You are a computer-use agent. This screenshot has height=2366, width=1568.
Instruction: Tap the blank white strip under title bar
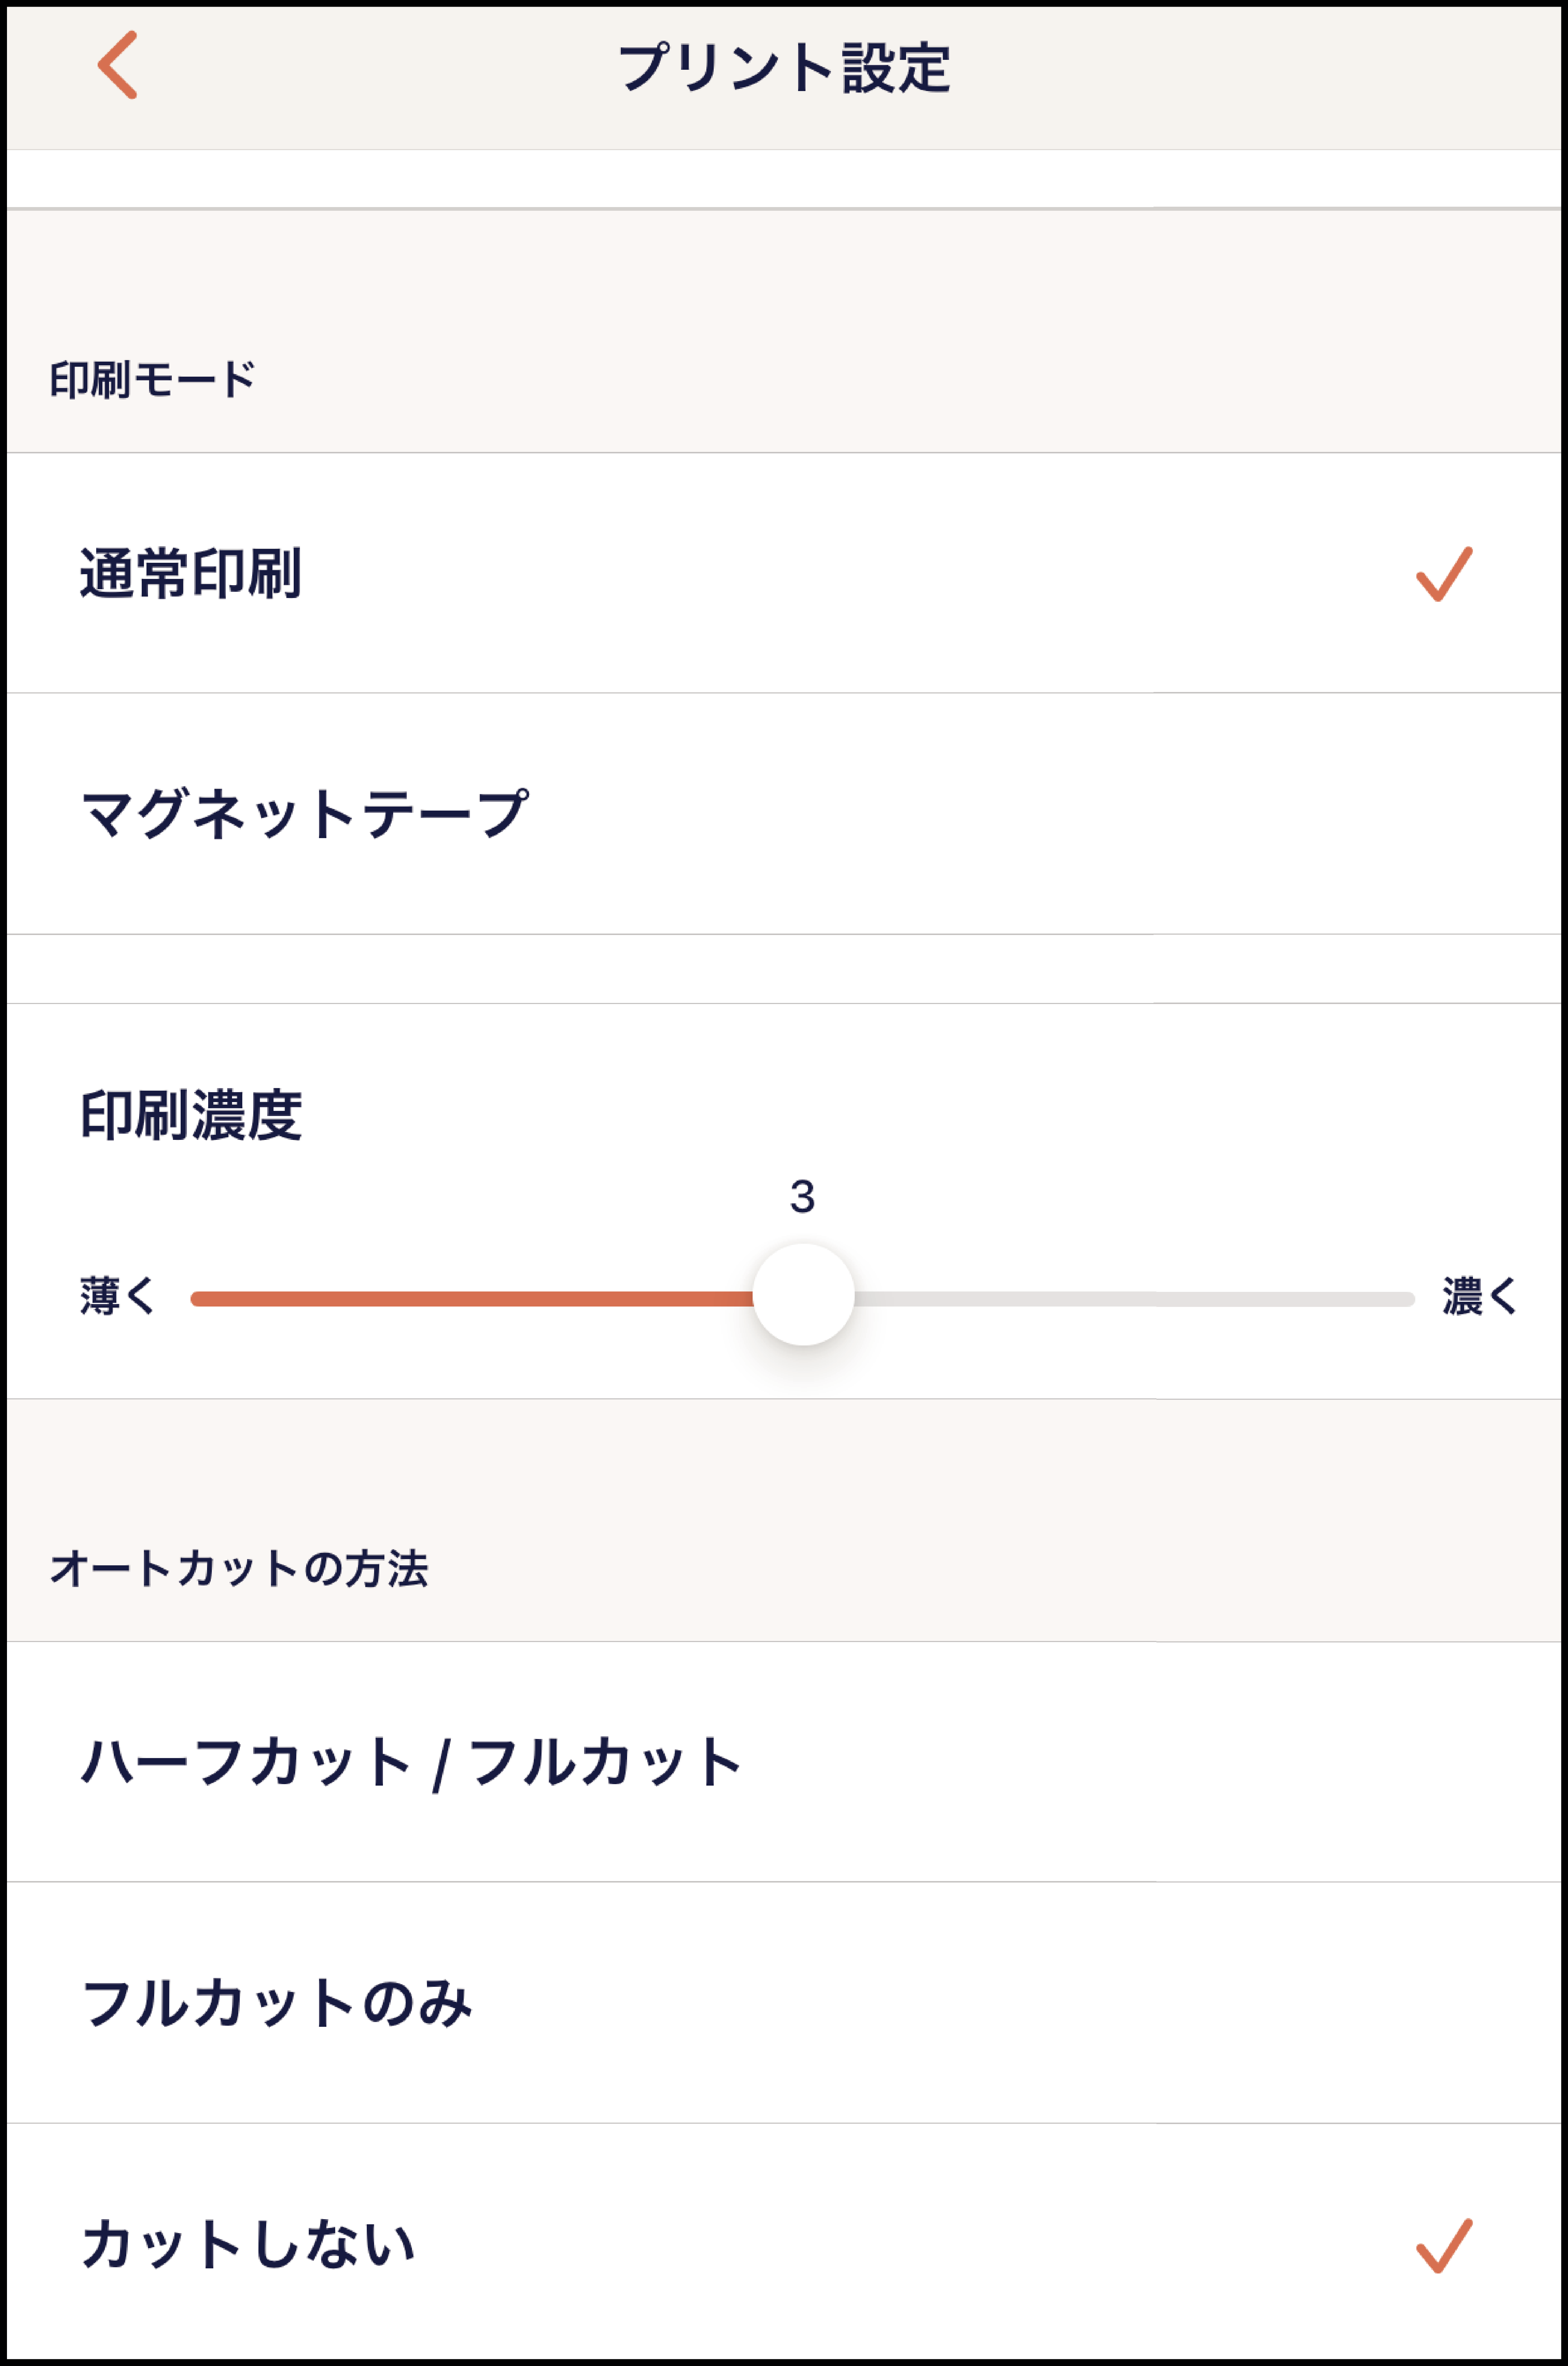[x=784, y=179]
